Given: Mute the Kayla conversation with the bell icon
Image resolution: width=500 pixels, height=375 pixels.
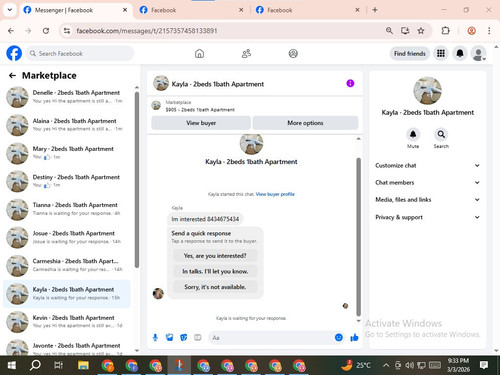Looking at the screenshot, I should (x=413, y=134).
